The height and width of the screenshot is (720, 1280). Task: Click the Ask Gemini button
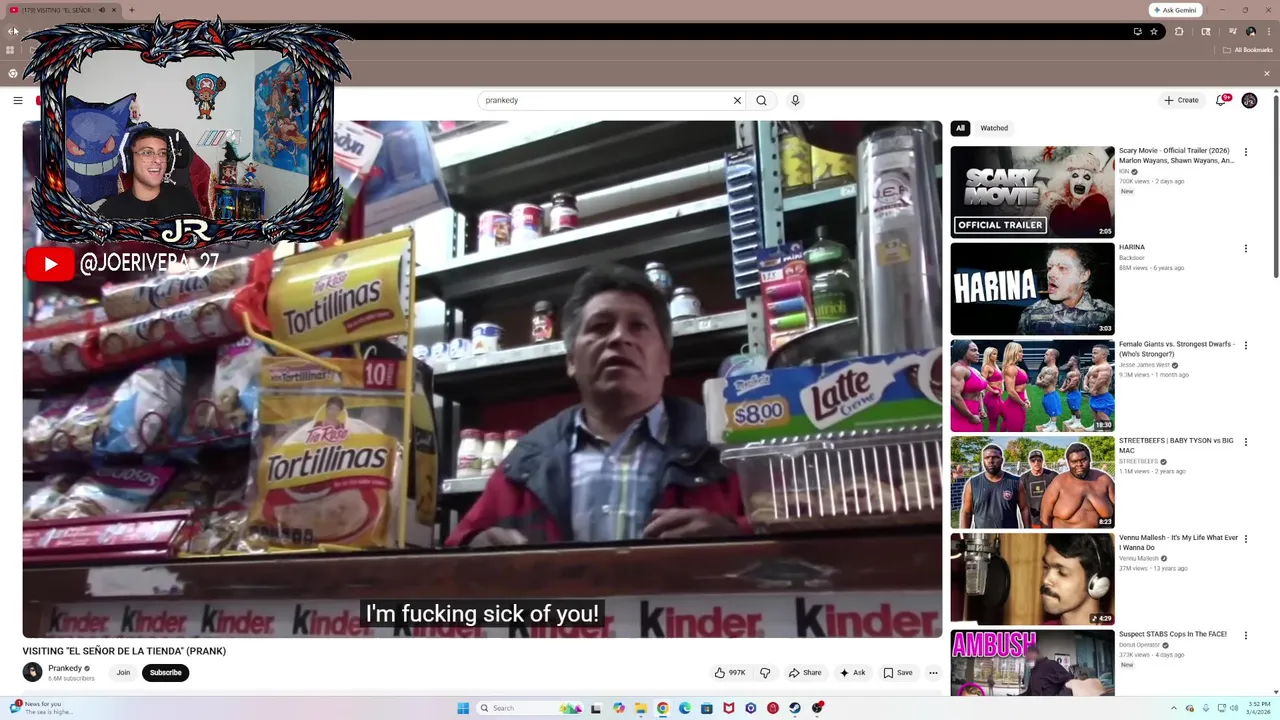1175,10
